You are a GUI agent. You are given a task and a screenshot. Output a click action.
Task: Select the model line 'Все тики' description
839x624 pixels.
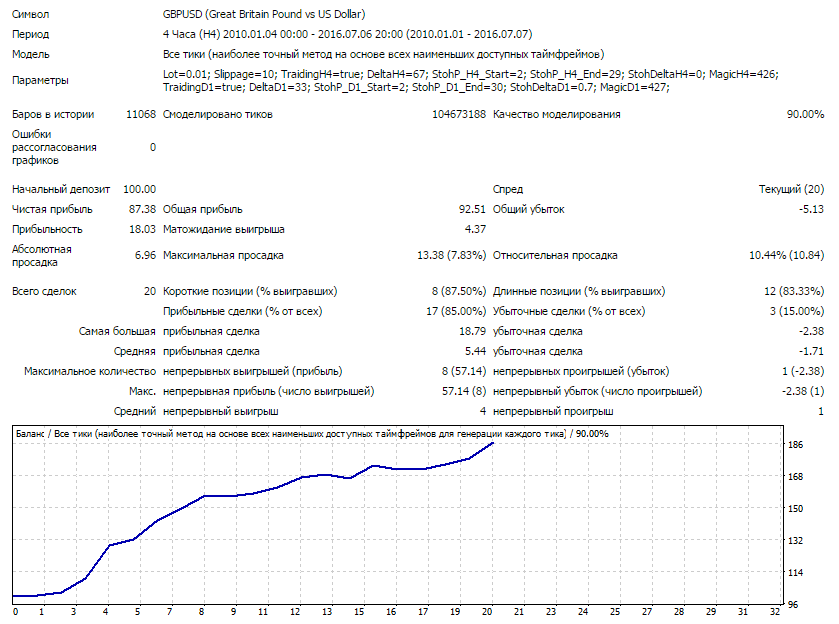tap(383, 55)
